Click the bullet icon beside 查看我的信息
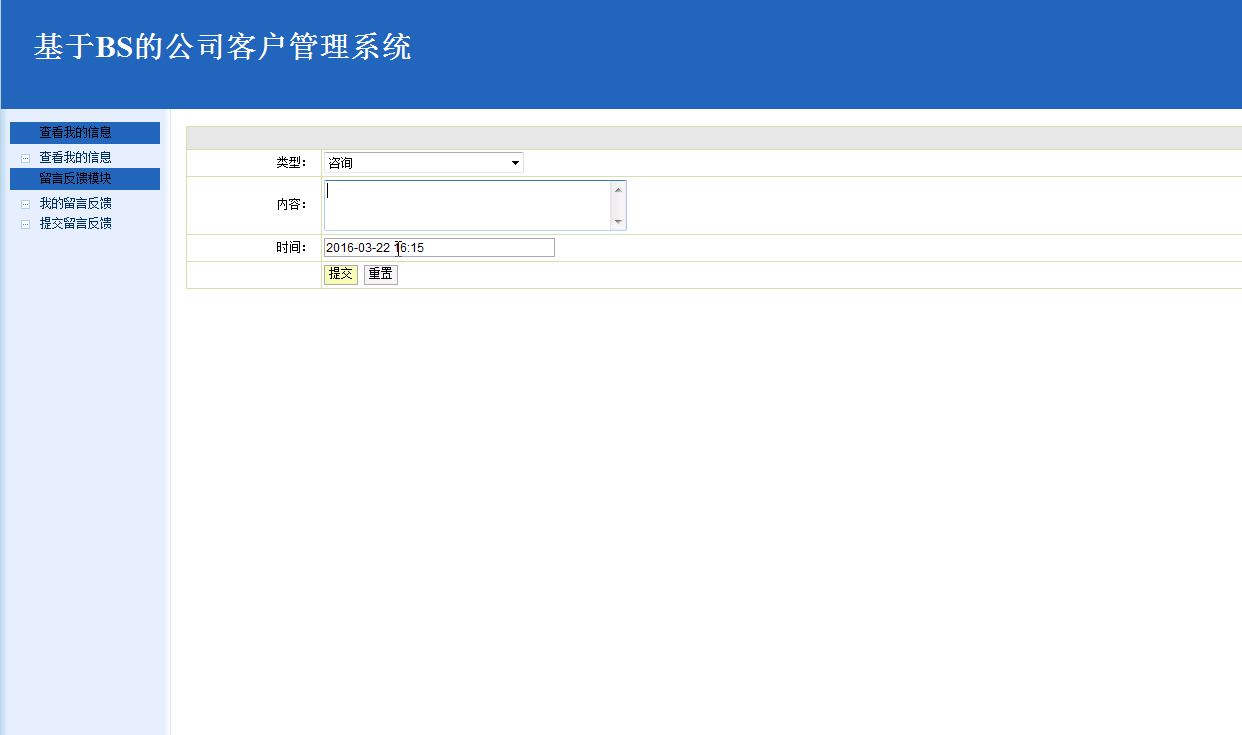1242x735 pixels. (x=26, y=158)
